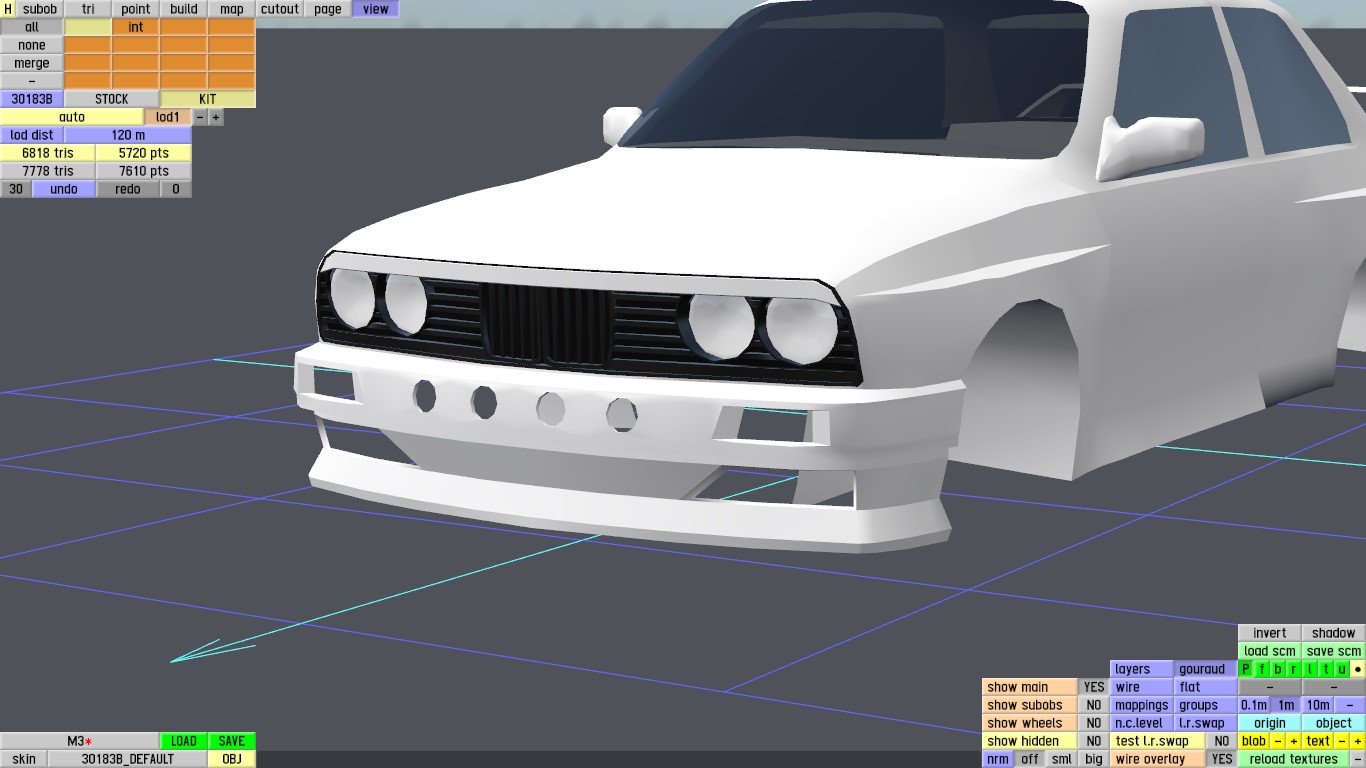Toggle wire overlay YES value
This screenshot has height=768, width=1366.
coord(1222,759)
